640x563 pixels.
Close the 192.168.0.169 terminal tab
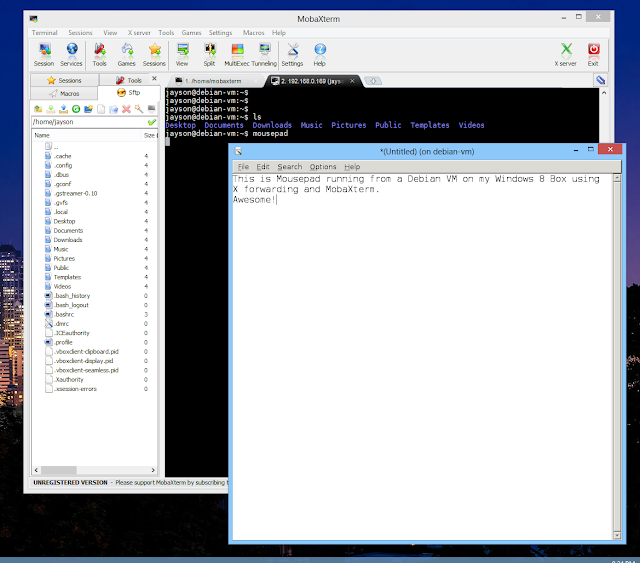tap(352, 81)
